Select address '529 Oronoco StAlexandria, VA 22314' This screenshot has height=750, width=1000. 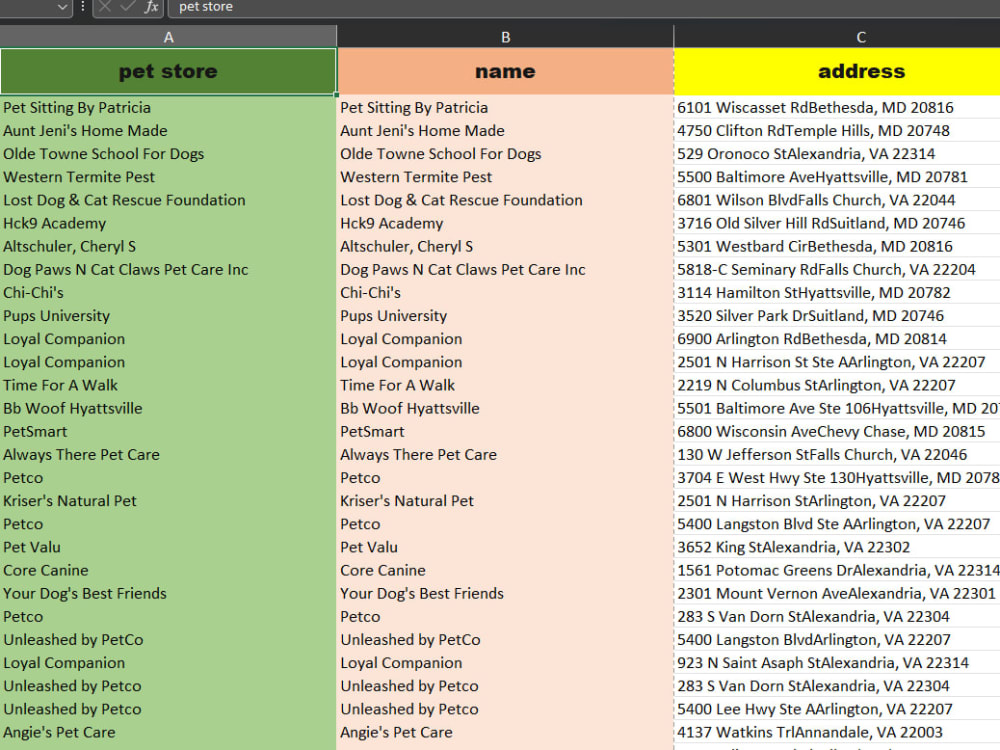(806, 154)
